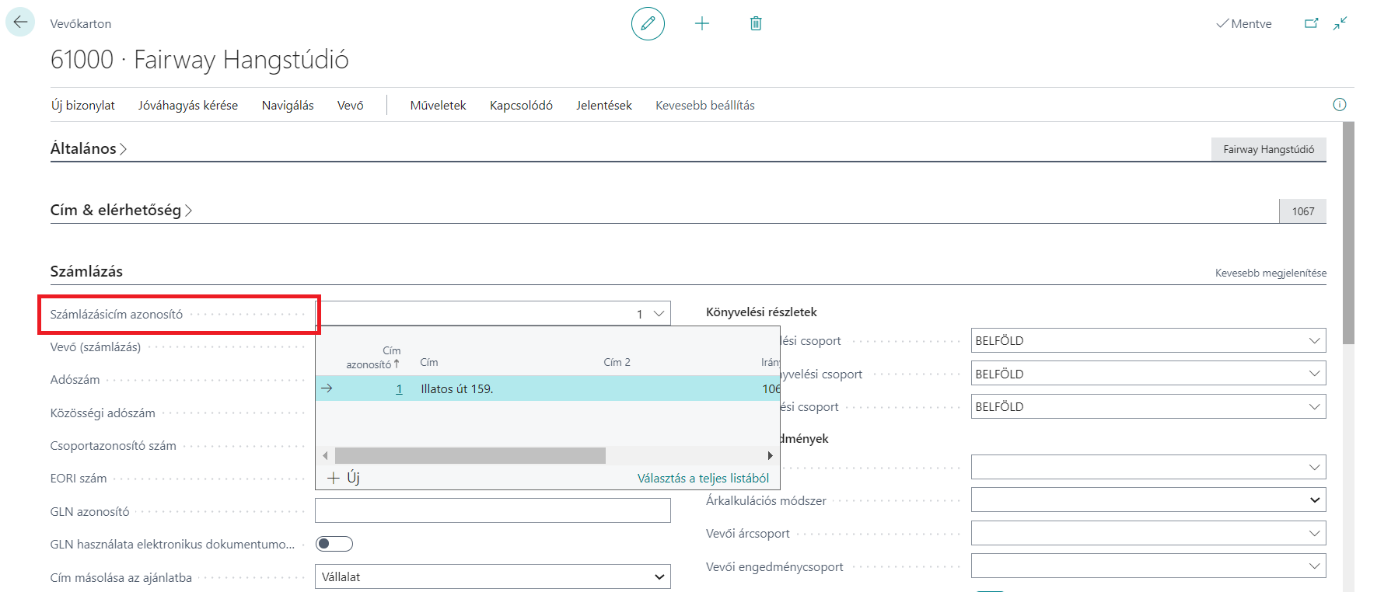
Task: Click the info circle icon
Action: [1339, 105]
